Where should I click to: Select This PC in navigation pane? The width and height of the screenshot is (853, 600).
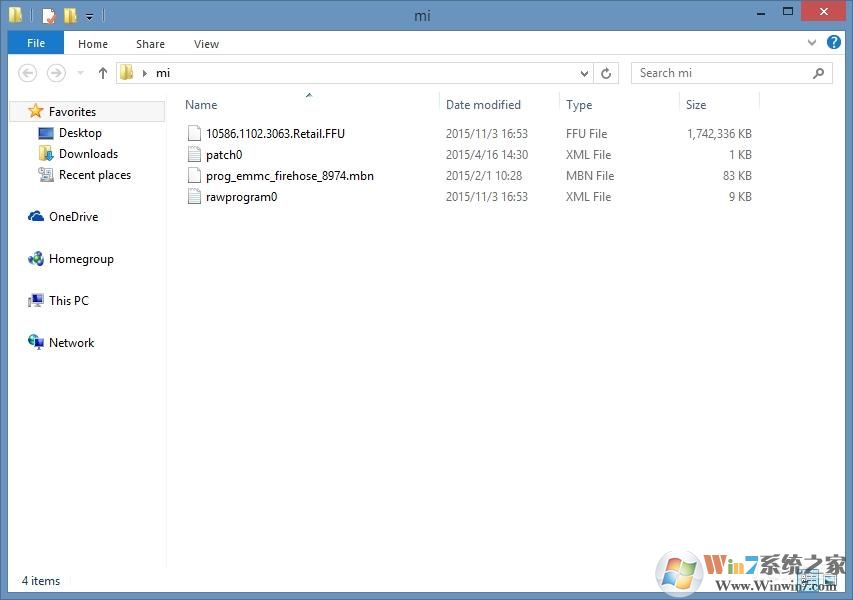[x=69, y=301]
